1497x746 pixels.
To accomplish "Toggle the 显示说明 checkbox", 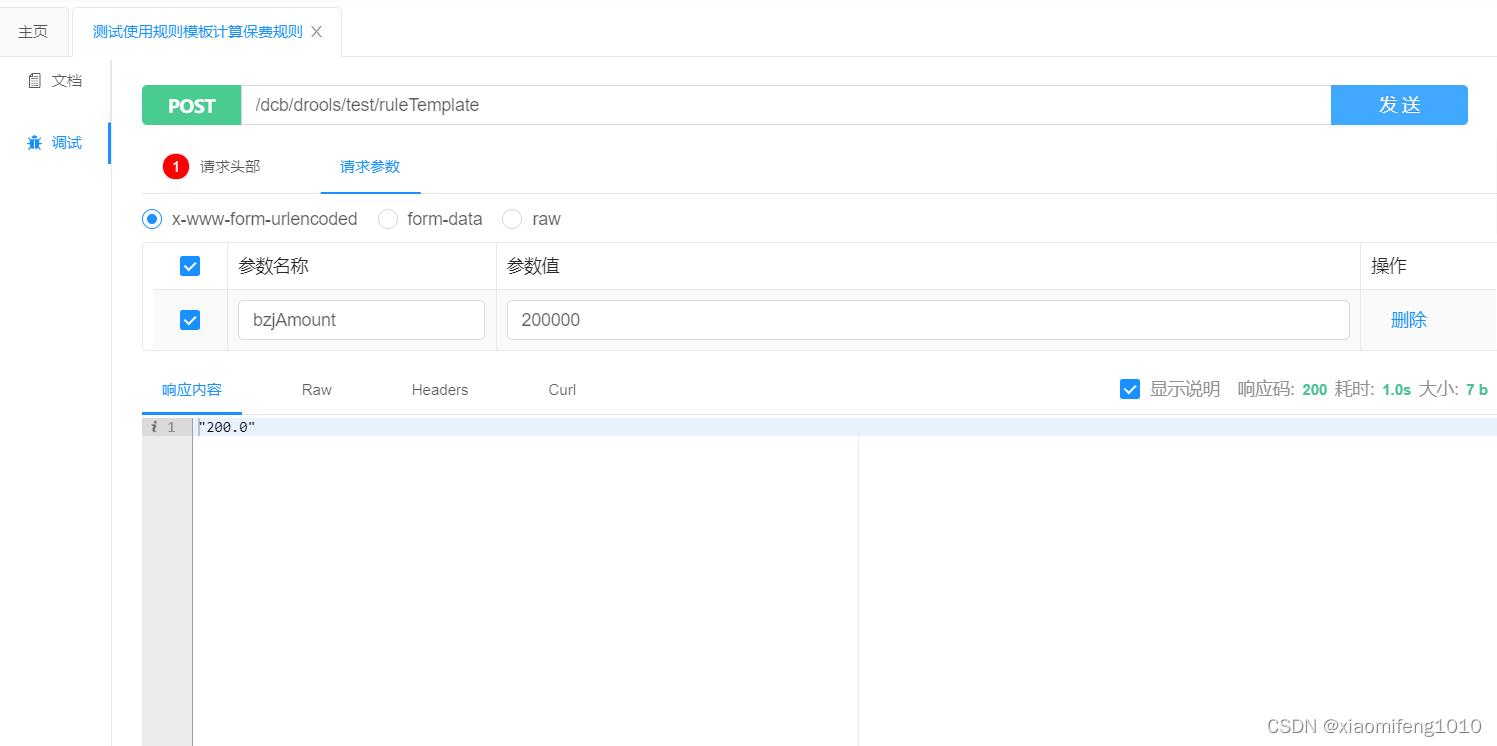I will 1130,389.
